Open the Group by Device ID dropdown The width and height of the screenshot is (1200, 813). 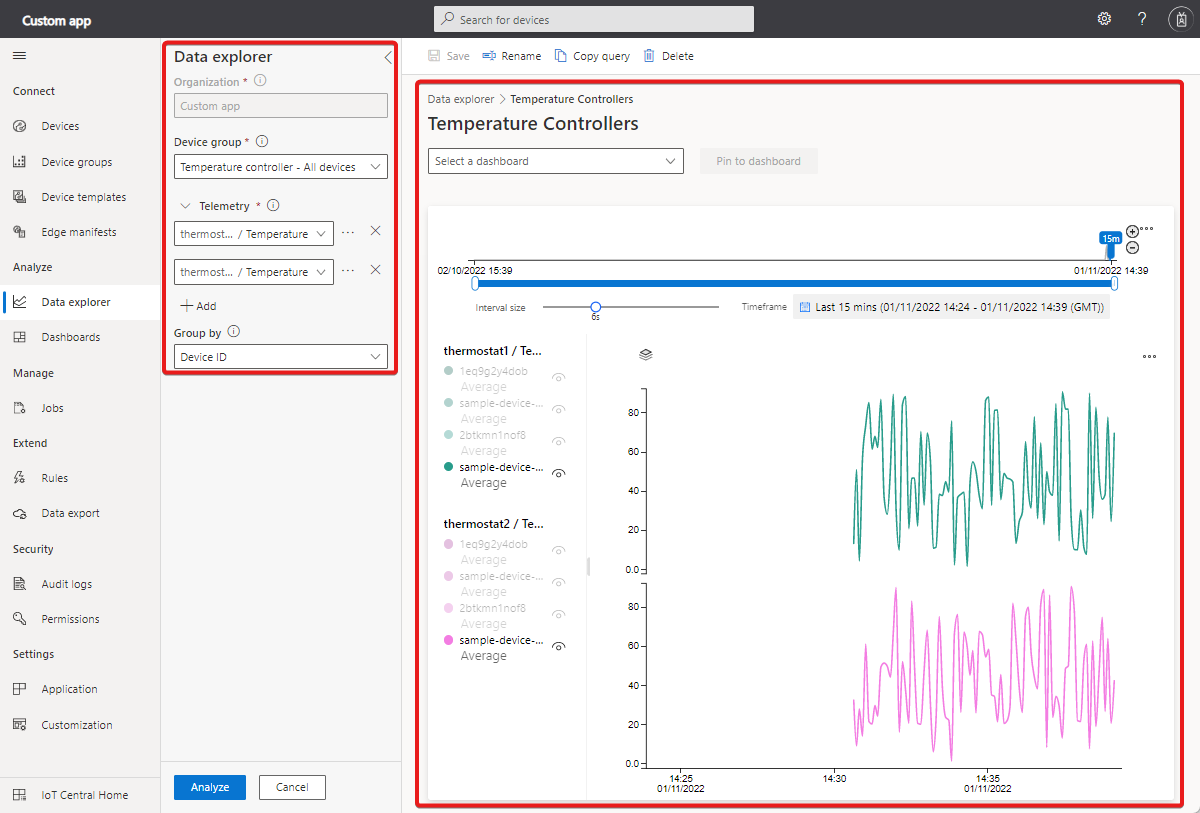[x=281, y=356]
